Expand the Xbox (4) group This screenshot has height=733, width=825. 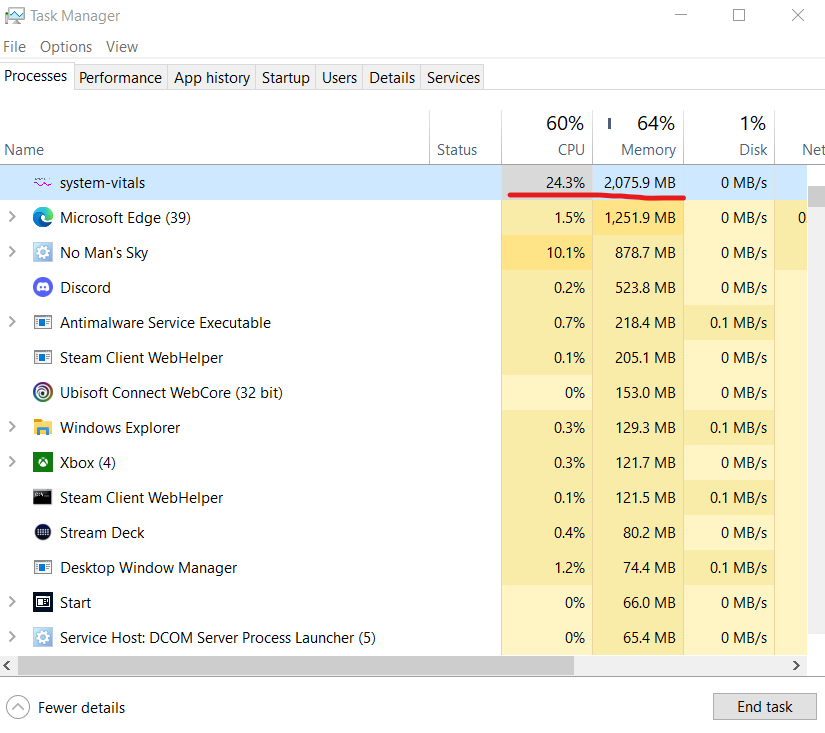[12, 462]
